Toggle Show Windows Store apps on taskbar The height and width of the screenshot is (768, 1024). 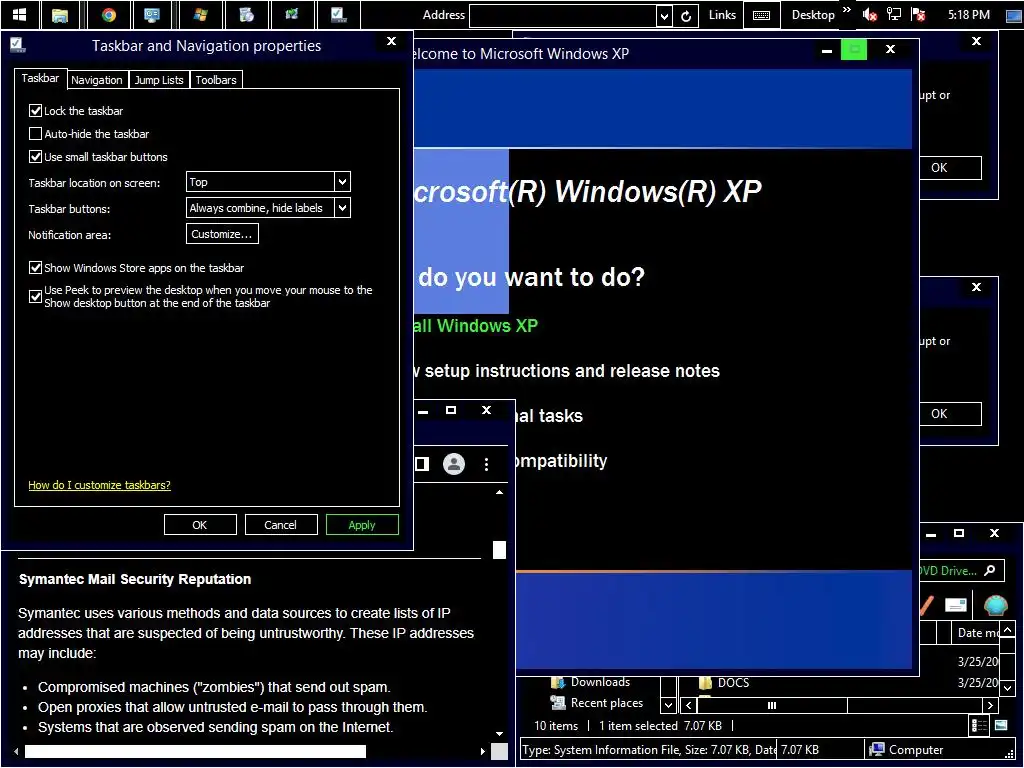click(x=36, y=267)
